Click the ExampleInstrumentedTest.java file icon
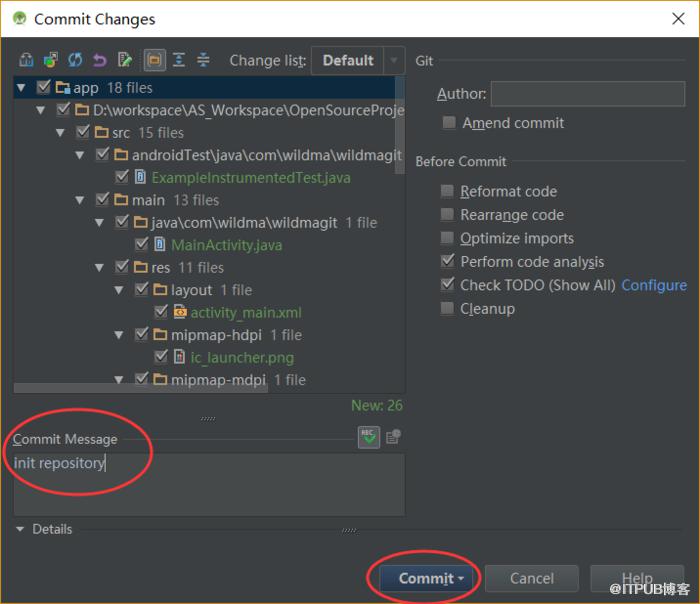 140,177
